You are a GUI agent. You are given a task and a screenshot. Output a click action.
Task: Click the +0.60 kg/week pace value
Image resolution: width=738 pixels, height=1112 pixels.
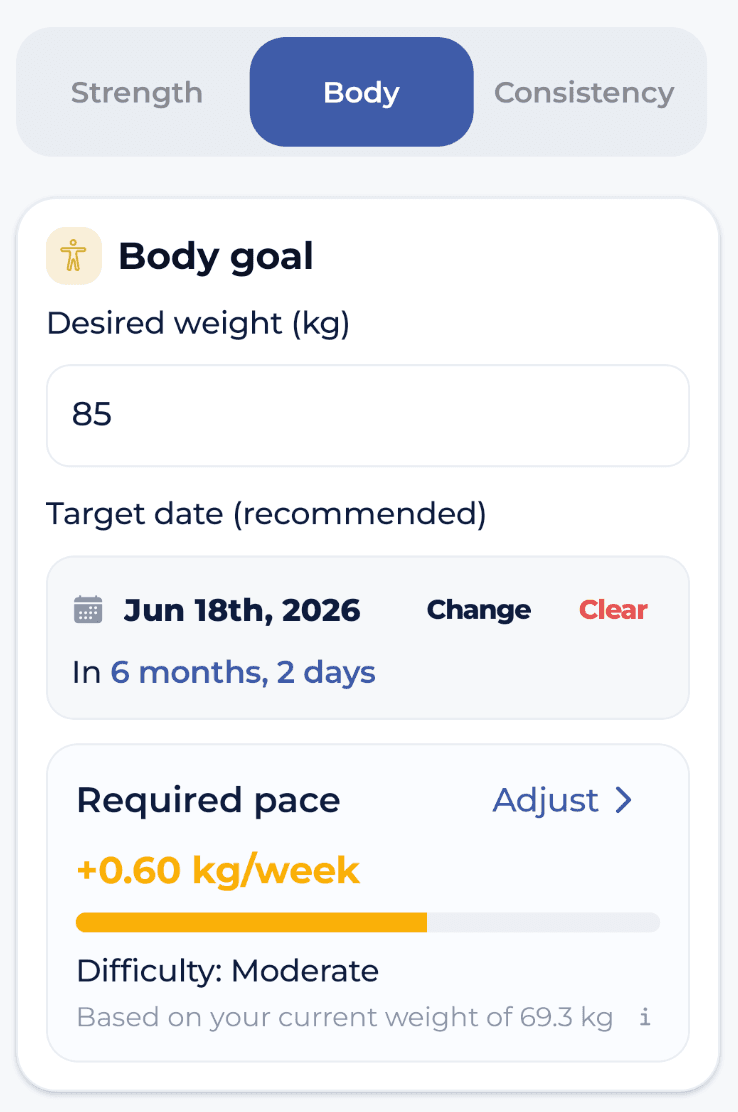point(218,870)
